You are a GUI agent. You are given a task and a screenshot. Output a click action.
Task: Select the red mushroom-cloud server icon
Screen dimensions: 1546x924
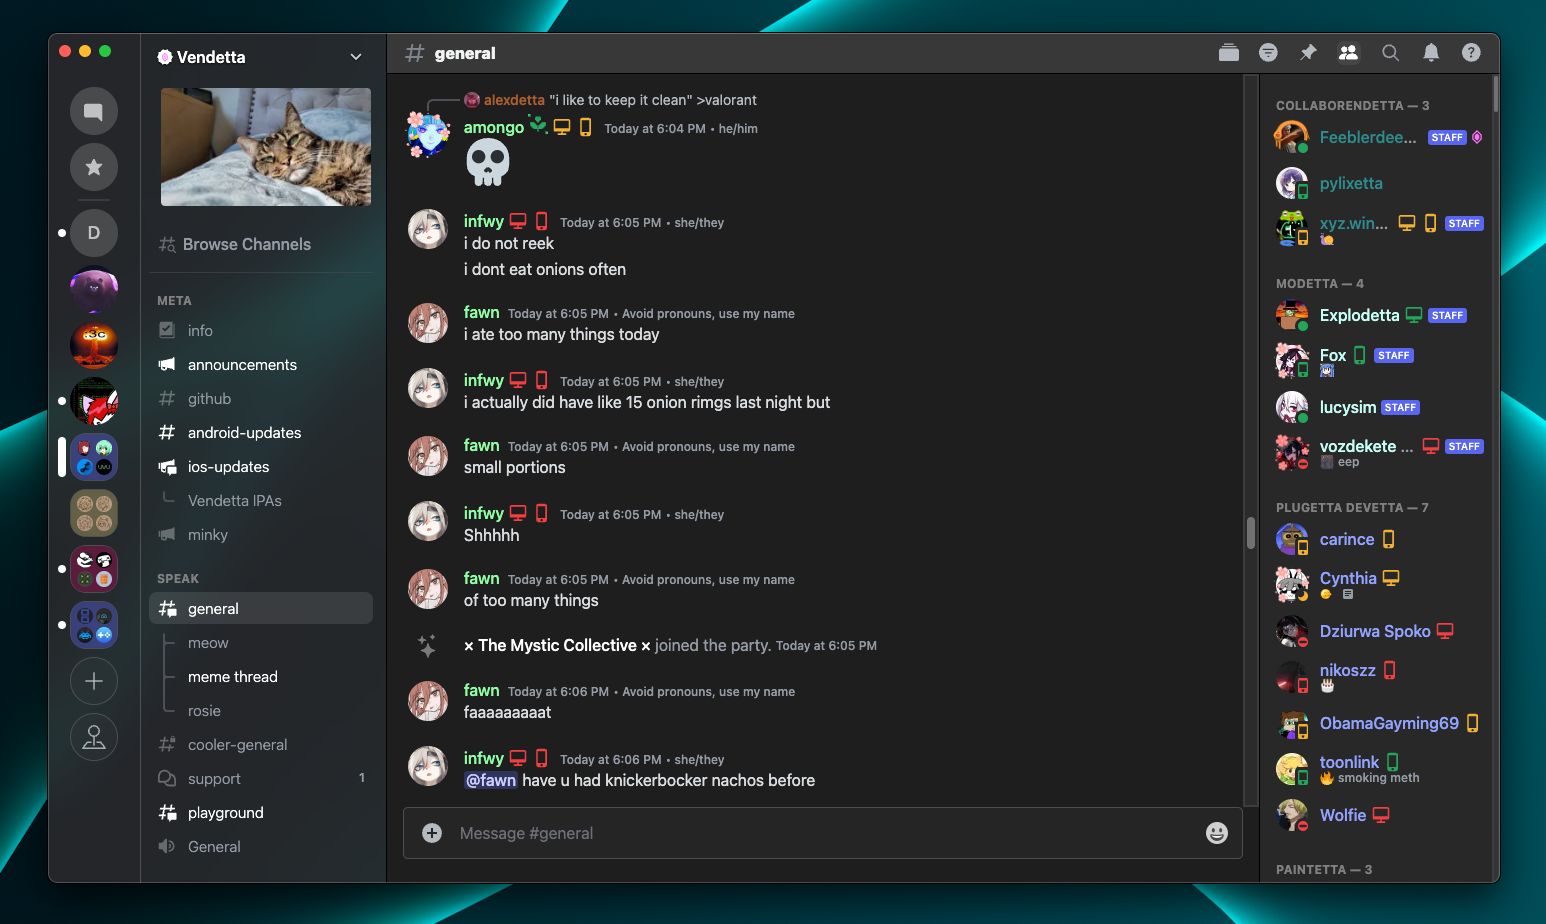click(94, 345)
